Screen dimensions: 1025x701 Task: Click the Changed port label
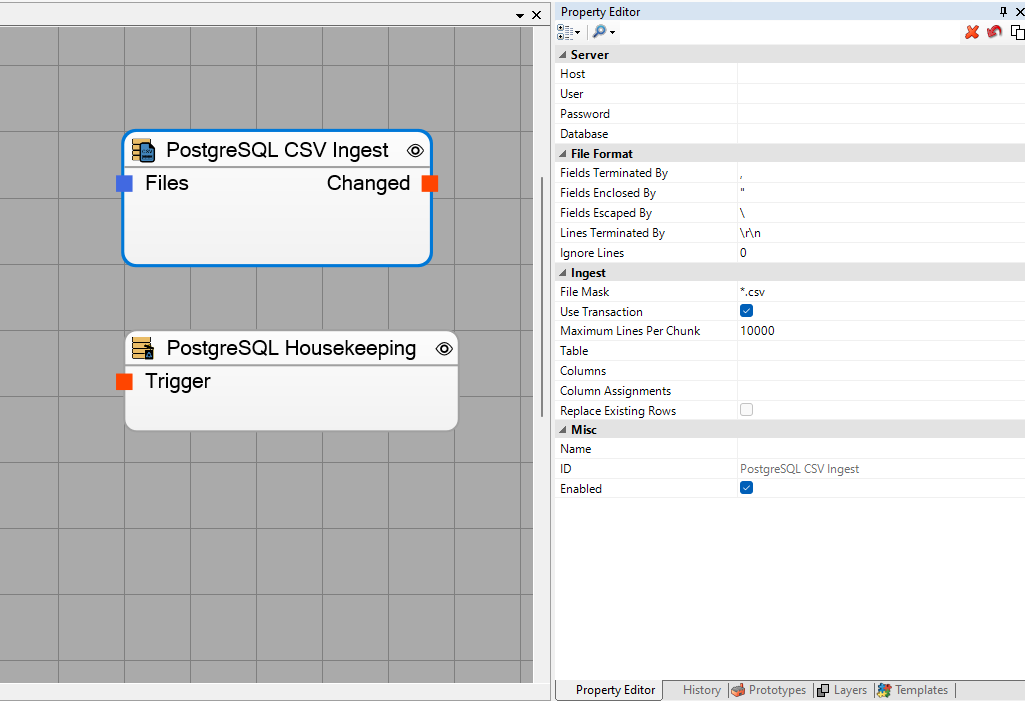pos(369,184)
